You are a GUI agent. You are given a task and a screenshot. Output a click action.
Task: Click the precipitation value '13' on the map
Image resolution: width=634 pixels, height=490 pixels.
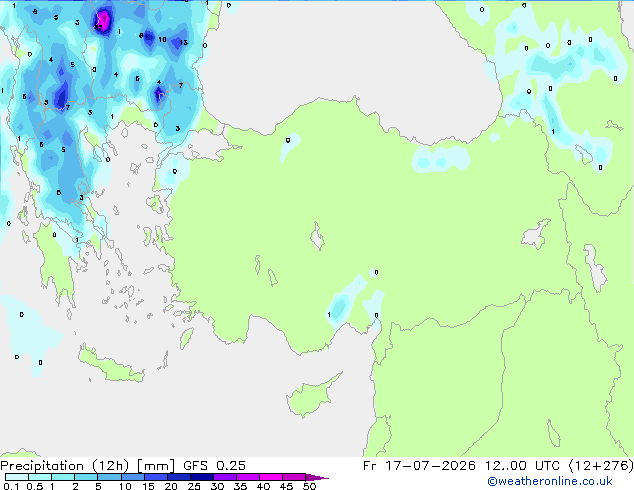click(183, 42)
